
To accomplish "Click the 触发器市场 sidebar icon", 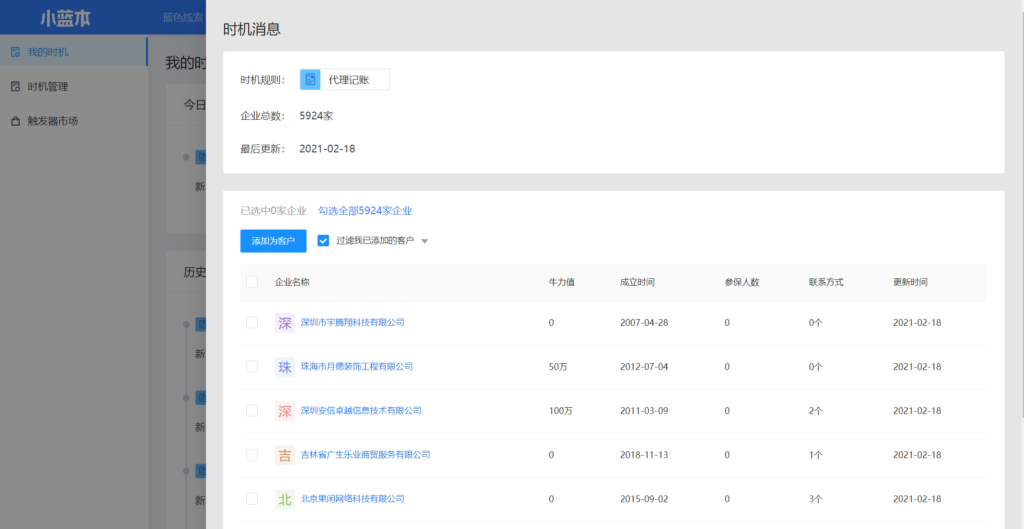I will click(x=15, y=121).
